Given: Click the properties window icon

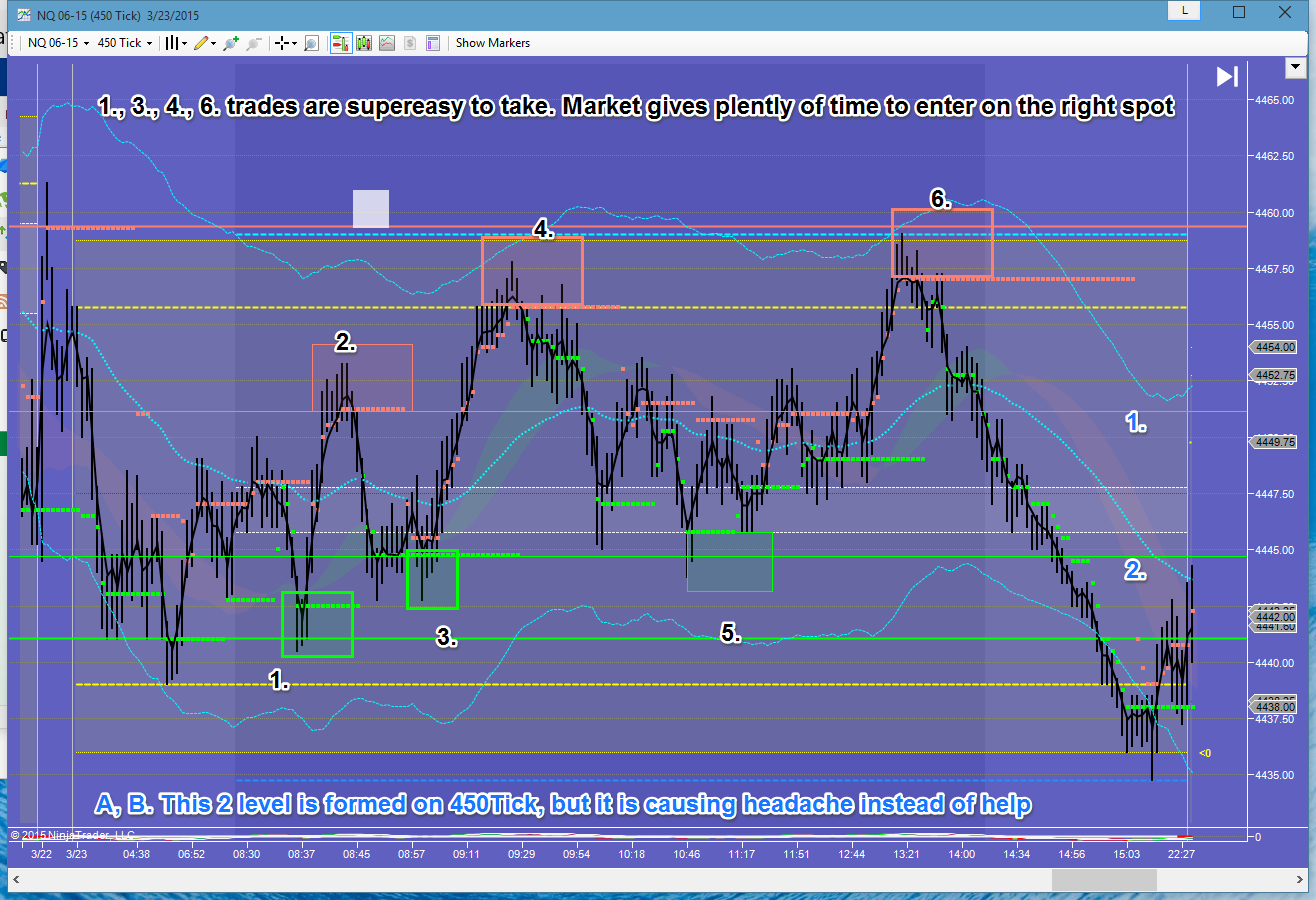Looking at the screenshot, I should [433, 43].
